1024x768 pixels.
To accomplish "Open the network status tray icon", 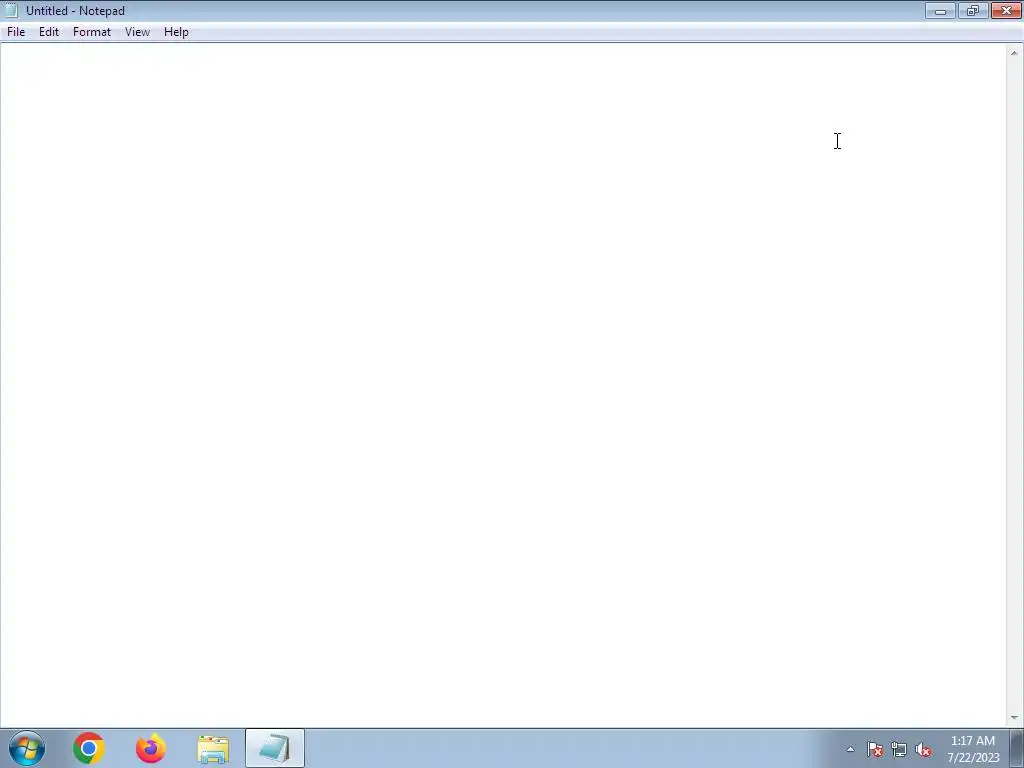I will coord(899,750).
